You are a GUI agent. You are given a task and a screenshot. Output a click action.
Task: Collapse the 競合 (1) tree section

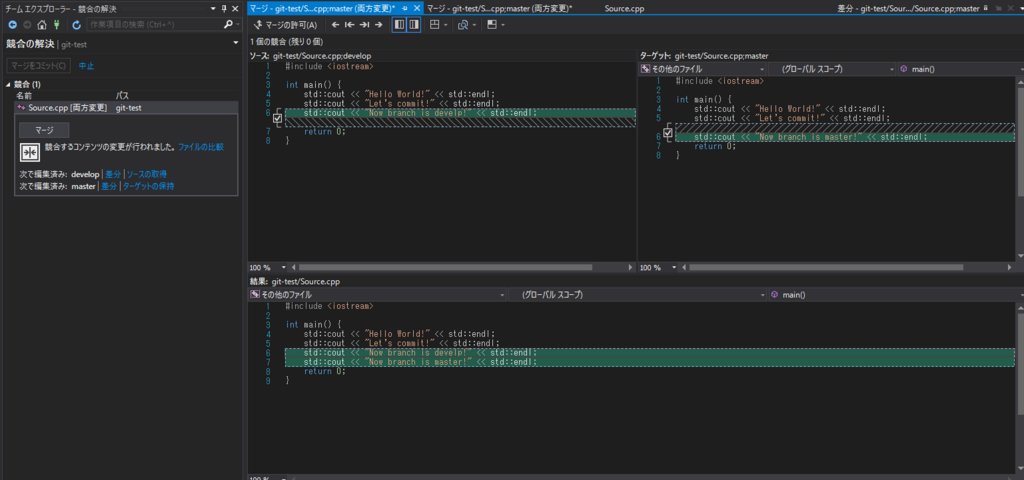point(9,84)
